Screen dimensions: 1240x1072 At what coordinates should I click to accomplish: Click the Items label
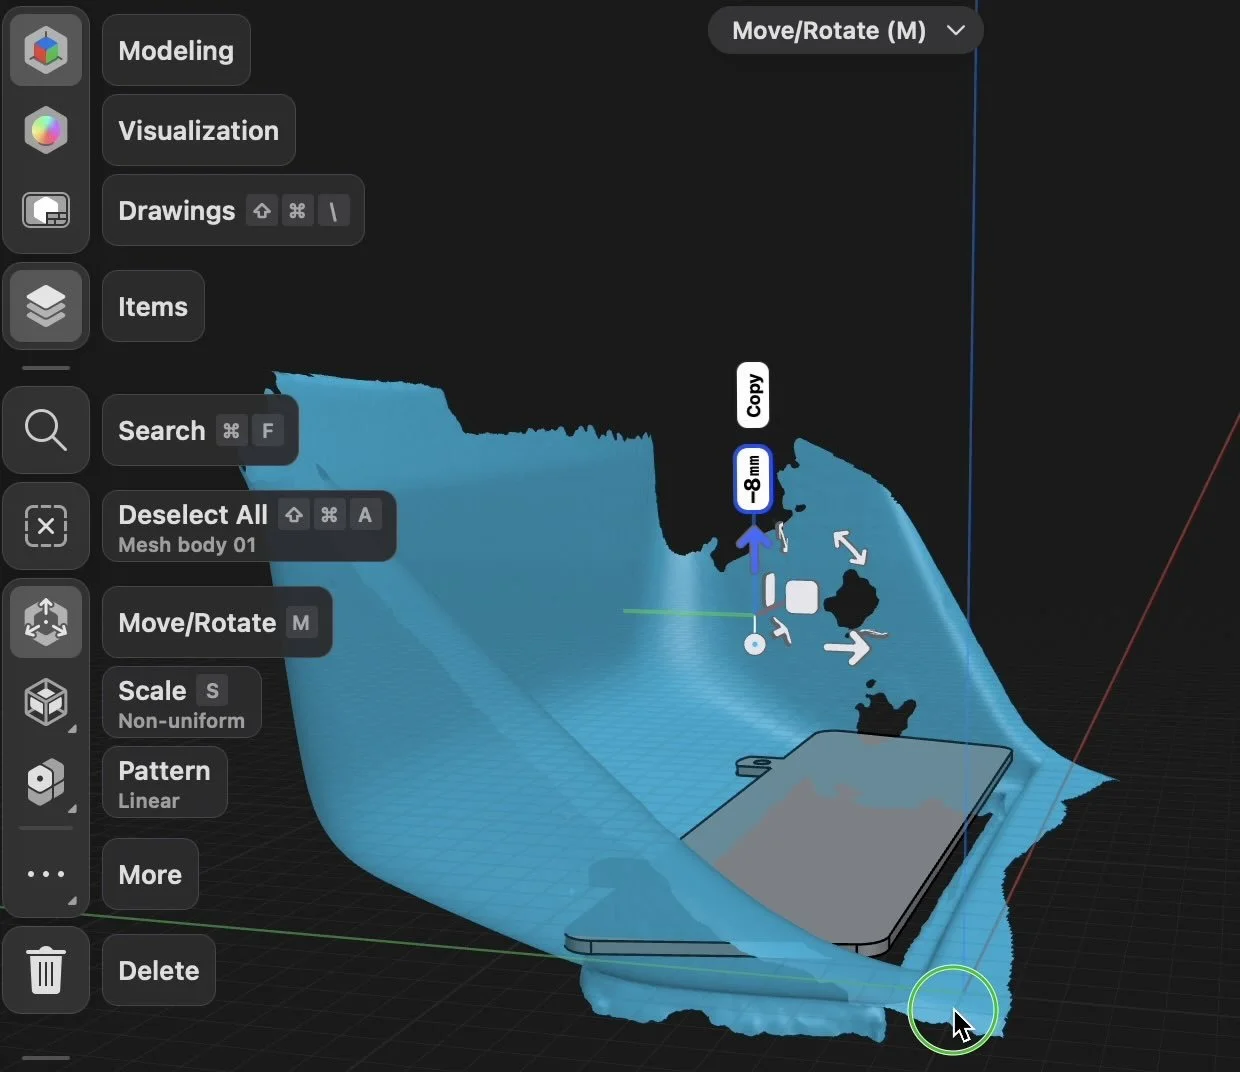[153, 306]
